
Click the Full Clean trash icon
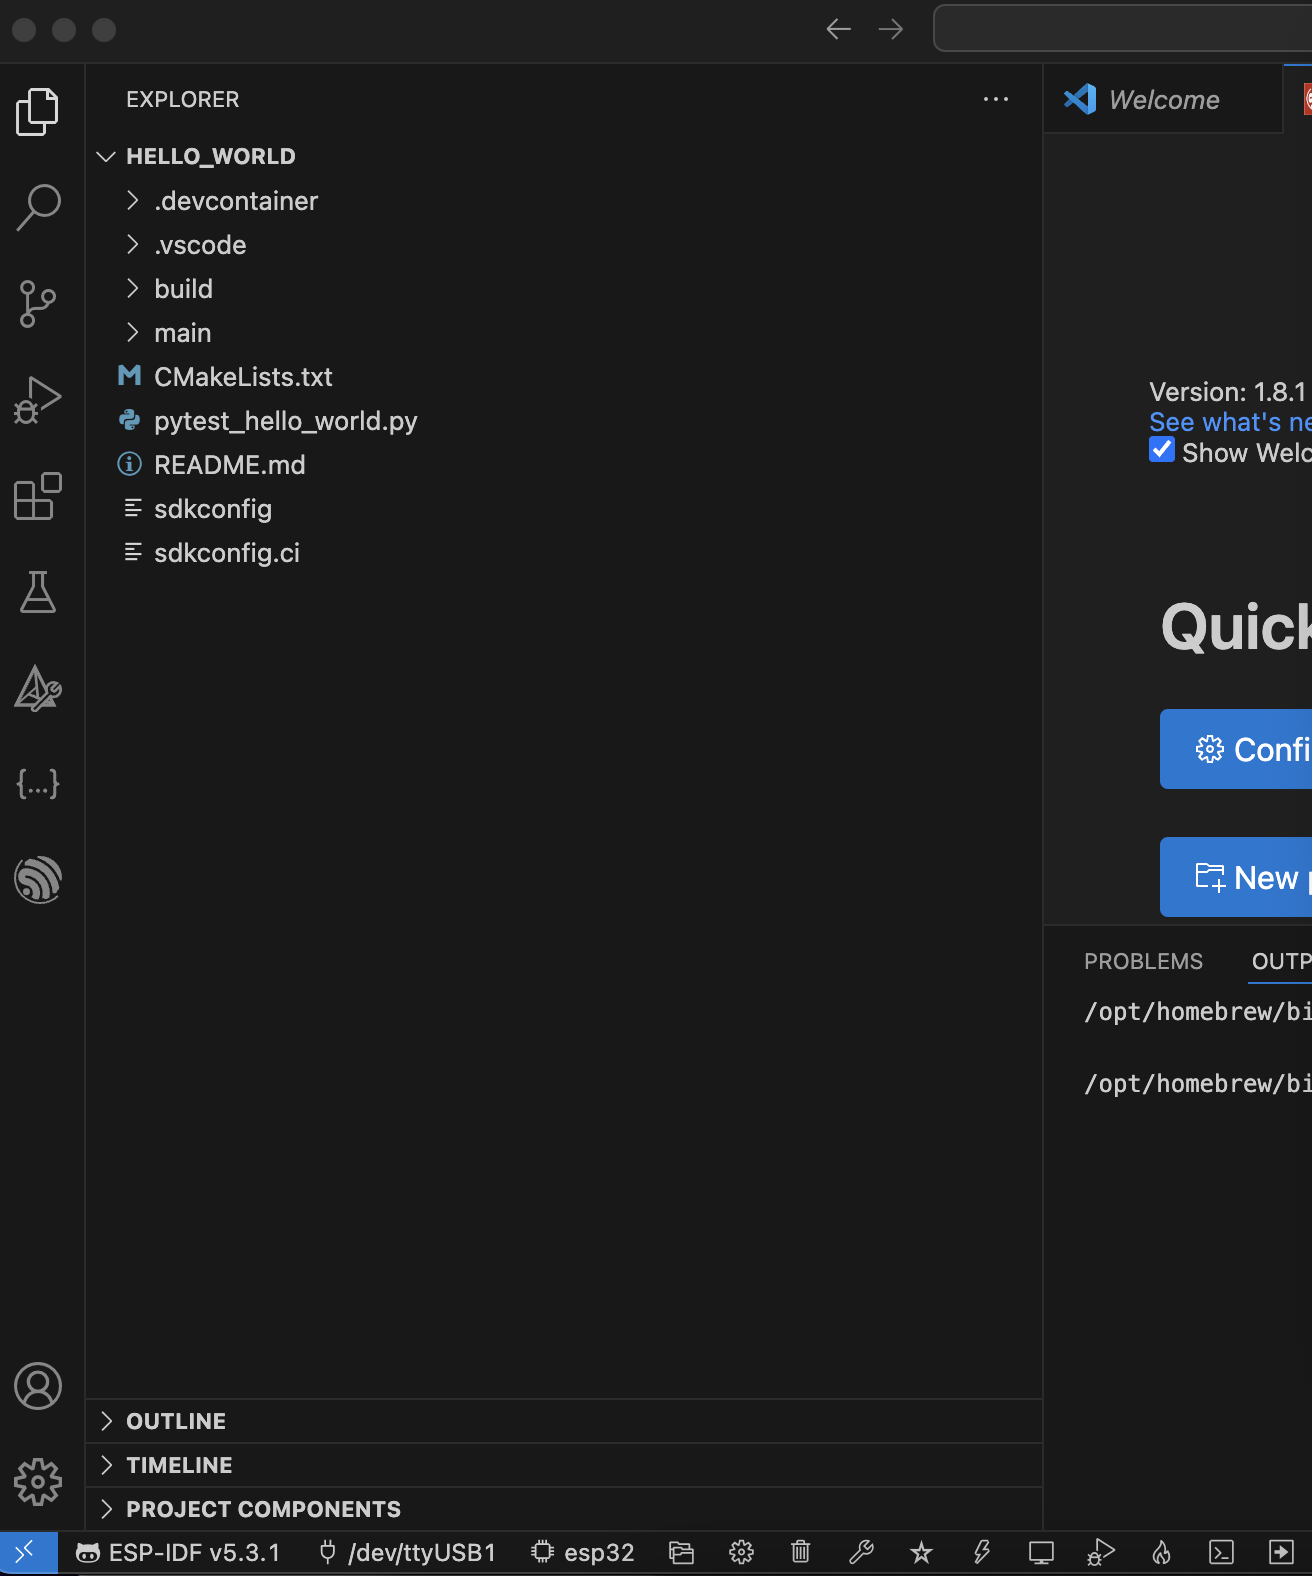[801, 1552]
